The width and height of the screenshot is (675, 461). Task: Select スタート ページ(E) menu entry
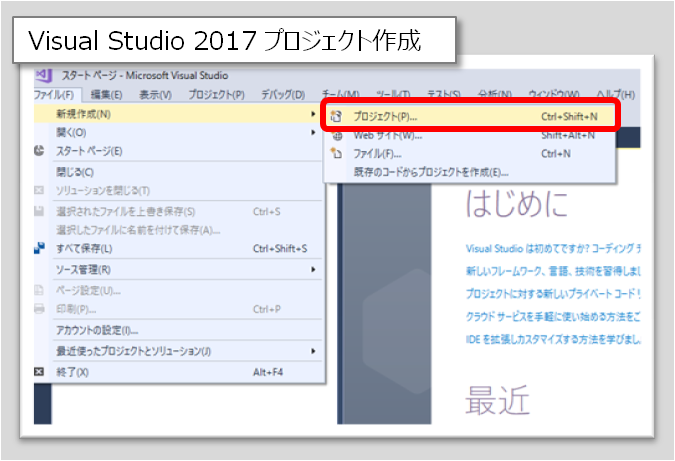(x=179, y=151)
